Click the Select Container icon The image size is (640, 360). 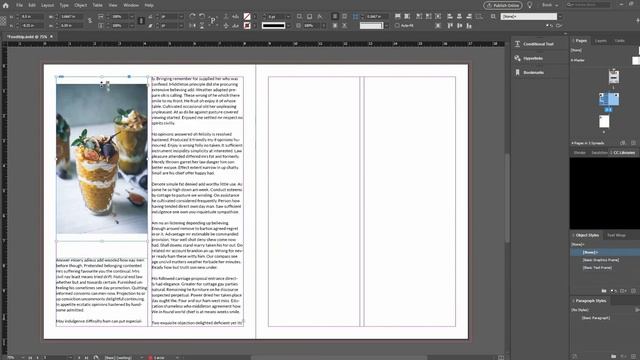click(226, 16)
